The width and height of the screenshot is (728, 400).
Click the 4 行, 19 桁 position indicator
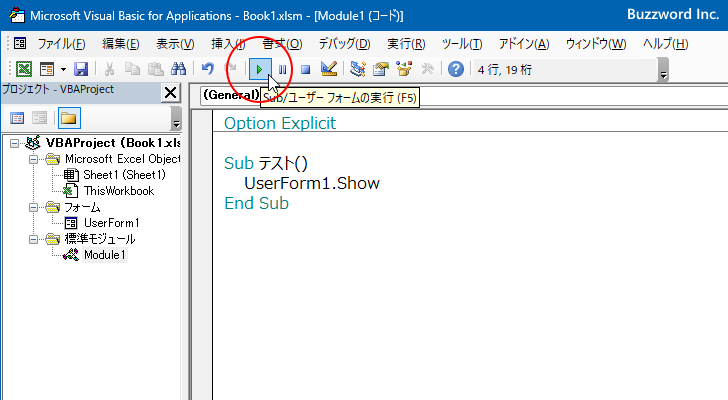[505, 70]
